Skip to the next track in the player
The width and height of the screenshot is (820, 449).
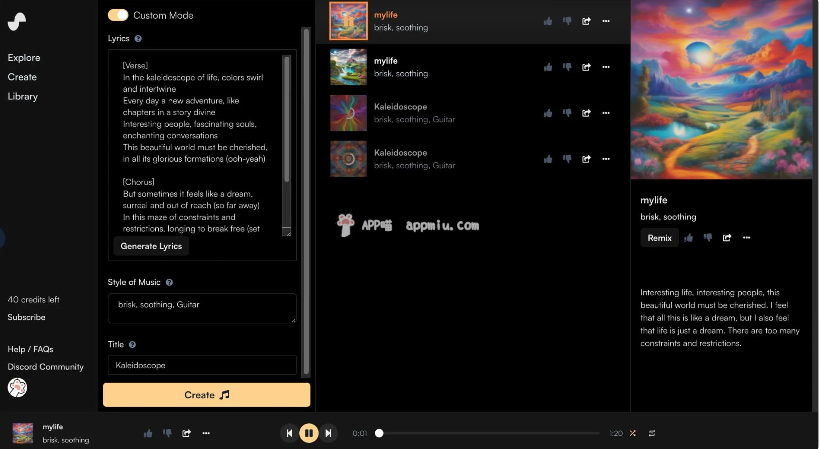point(328,433)
